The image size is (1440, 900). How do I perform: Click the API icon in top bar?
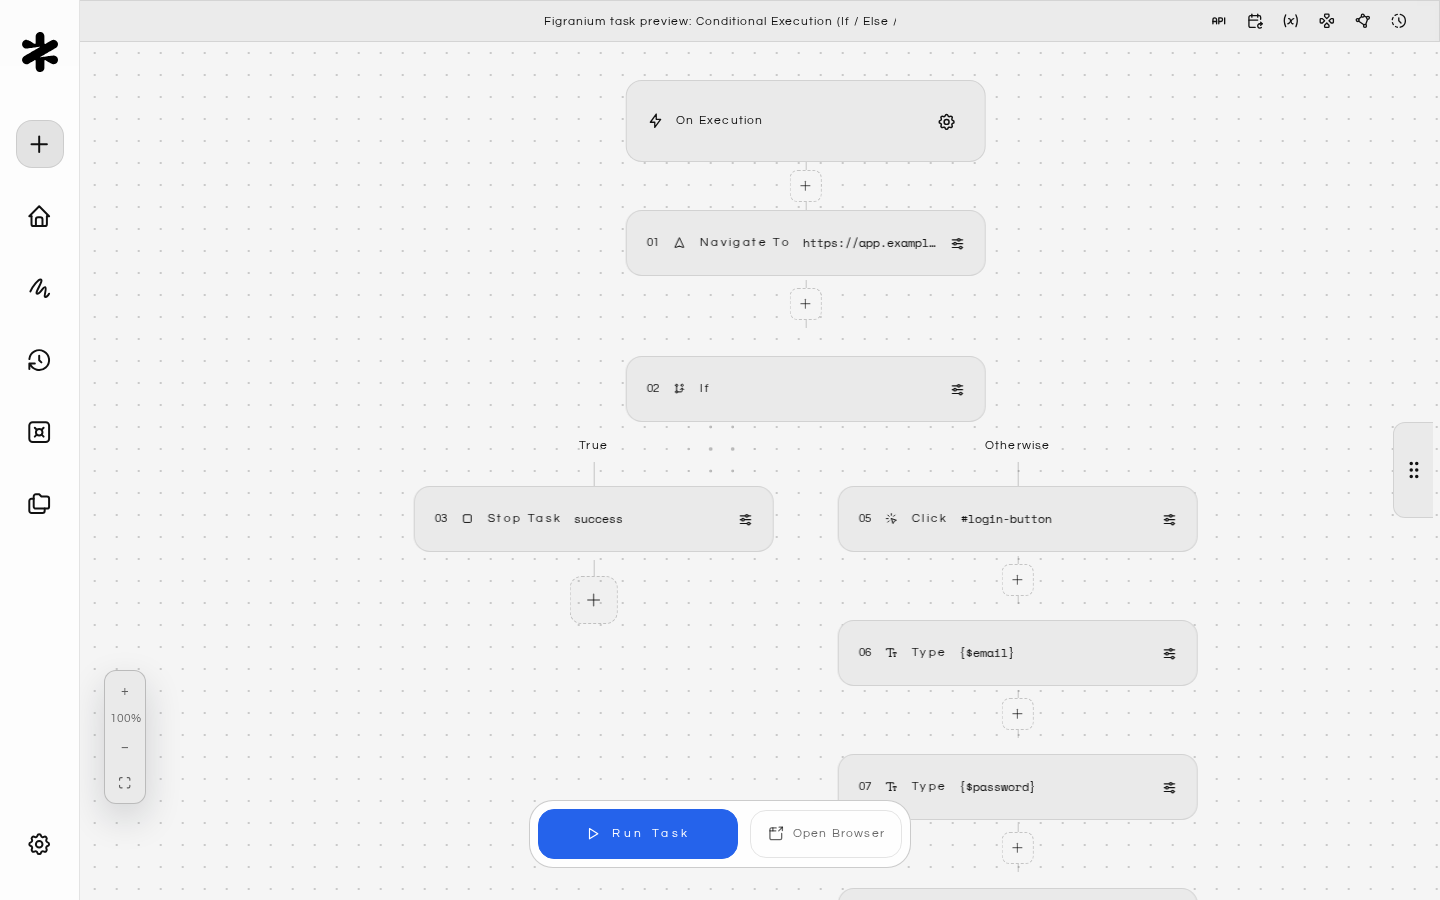[x=1219, y=21]
